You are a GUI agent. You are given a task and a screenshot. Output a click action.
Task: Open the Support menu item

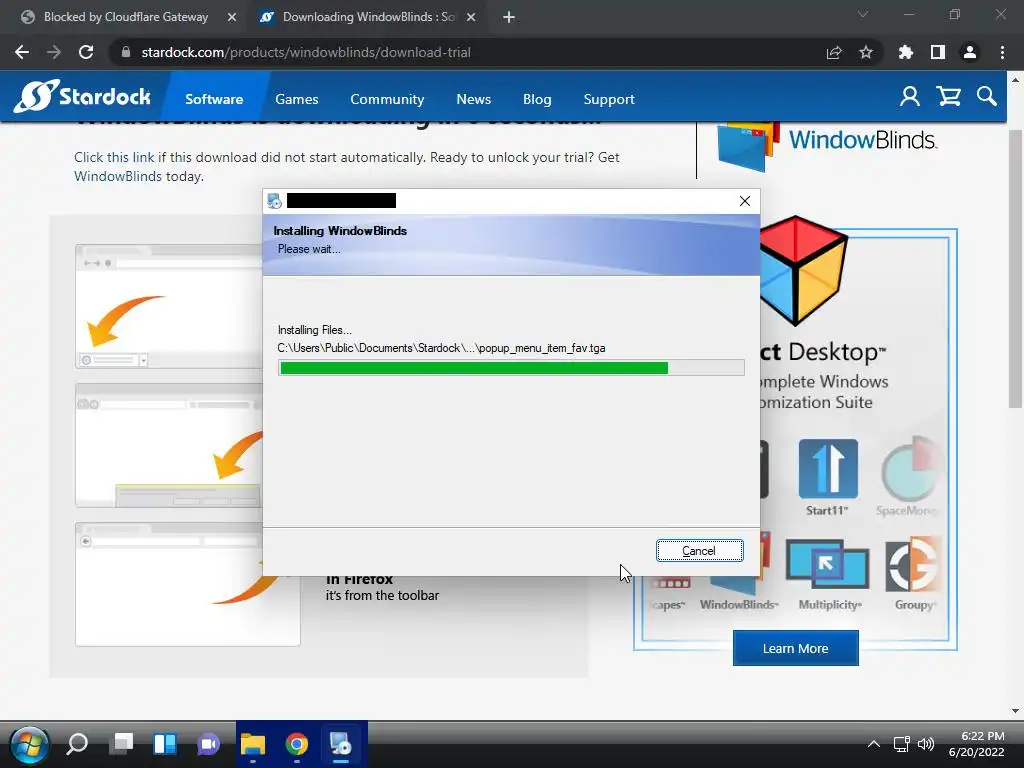[609, 99]
